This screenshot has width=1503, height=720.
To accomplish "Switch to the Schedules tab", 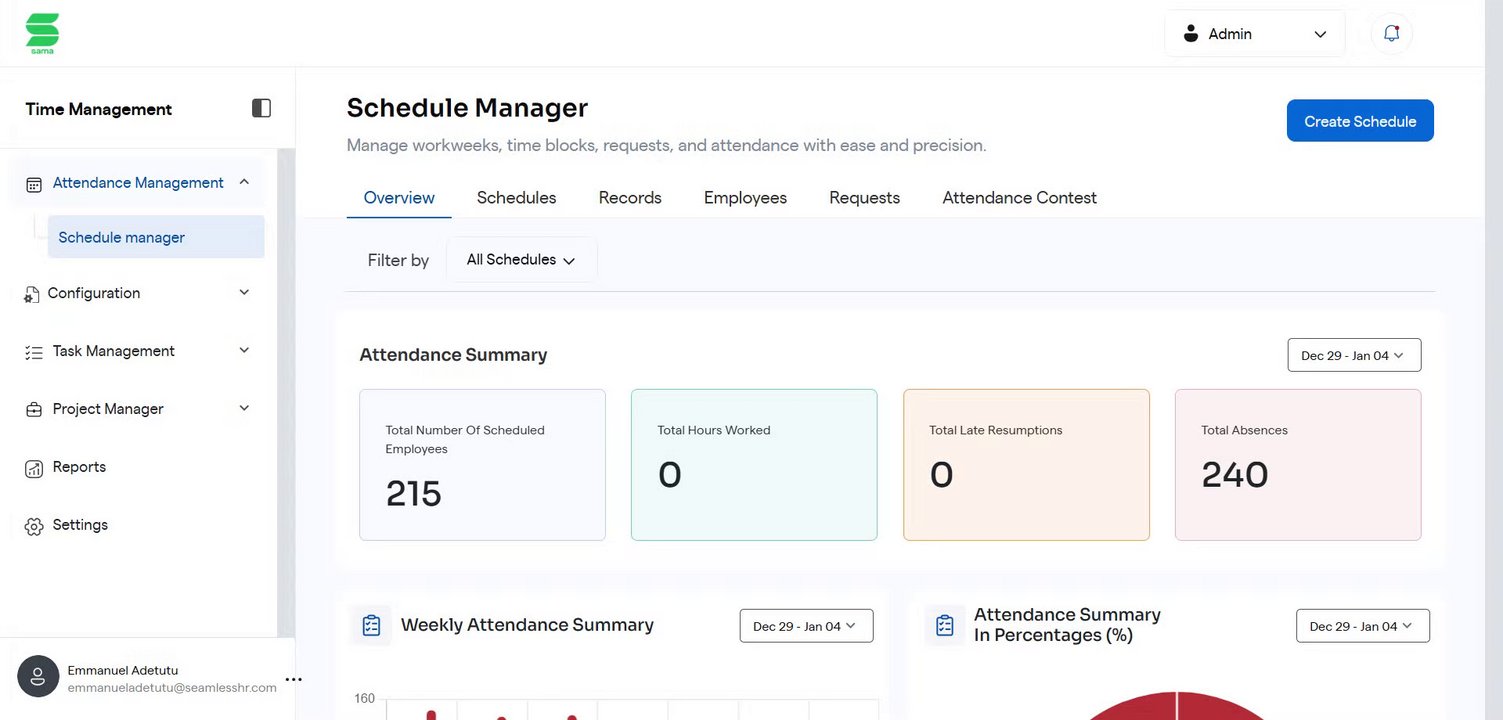I will [516, 198].
